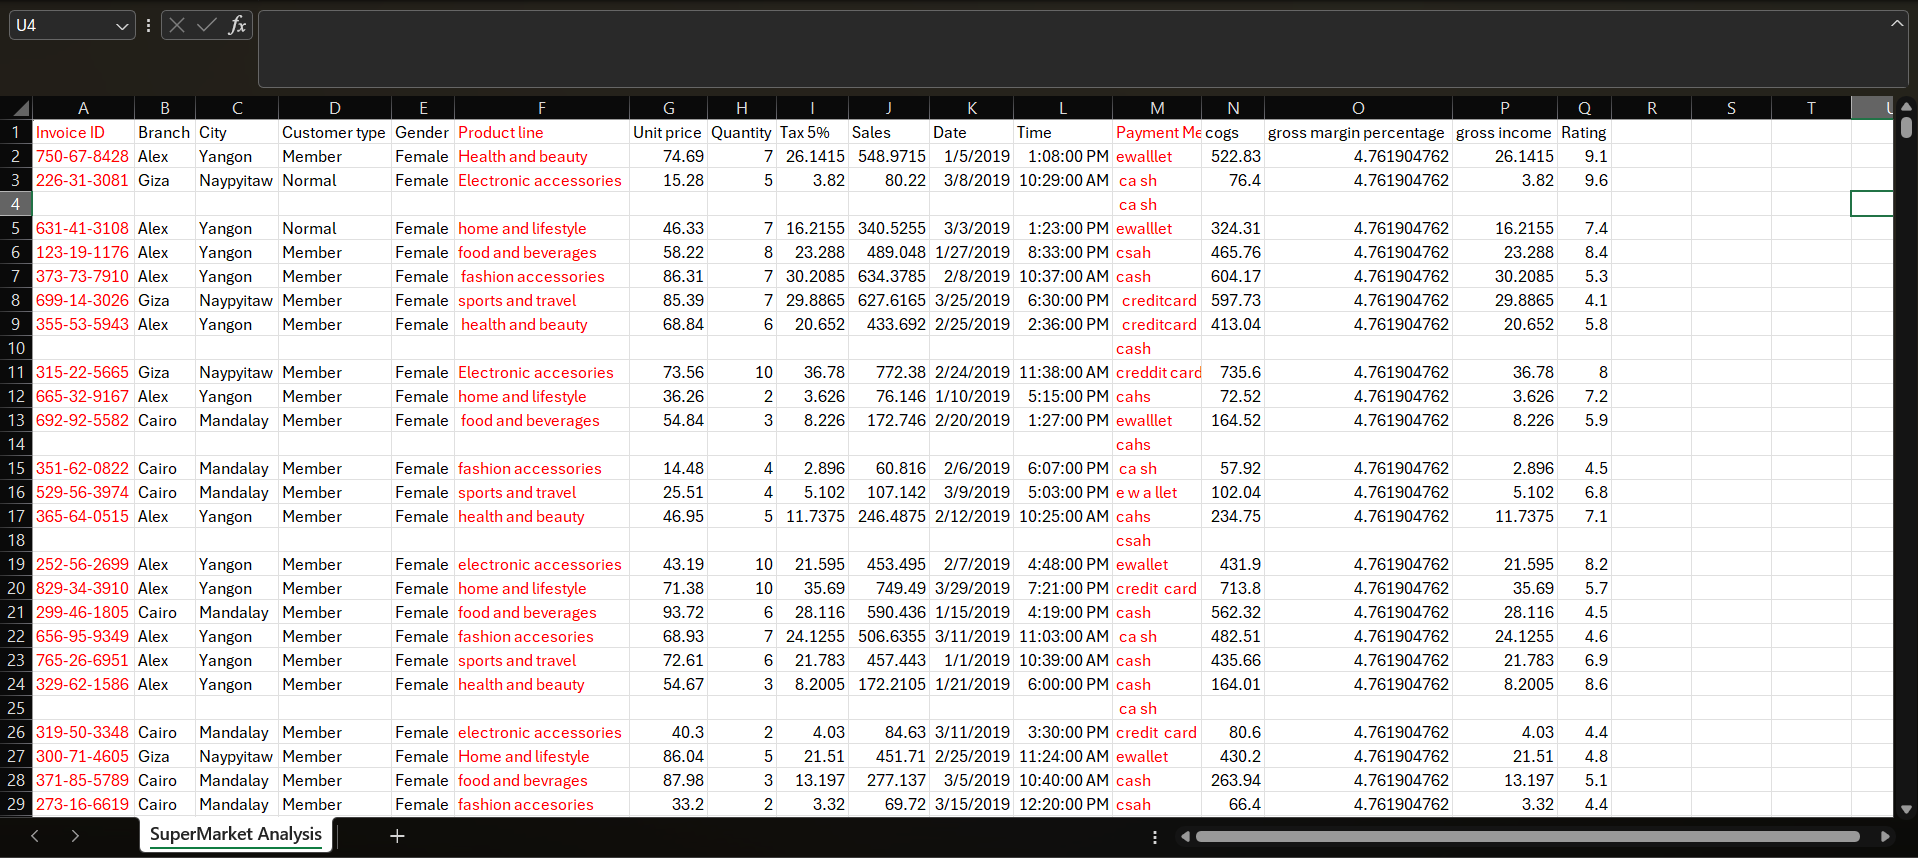Viewport: 1918px width, 858px height.
Task: Click the sales value 548.9715 cell
Action: tap(889, 156)
